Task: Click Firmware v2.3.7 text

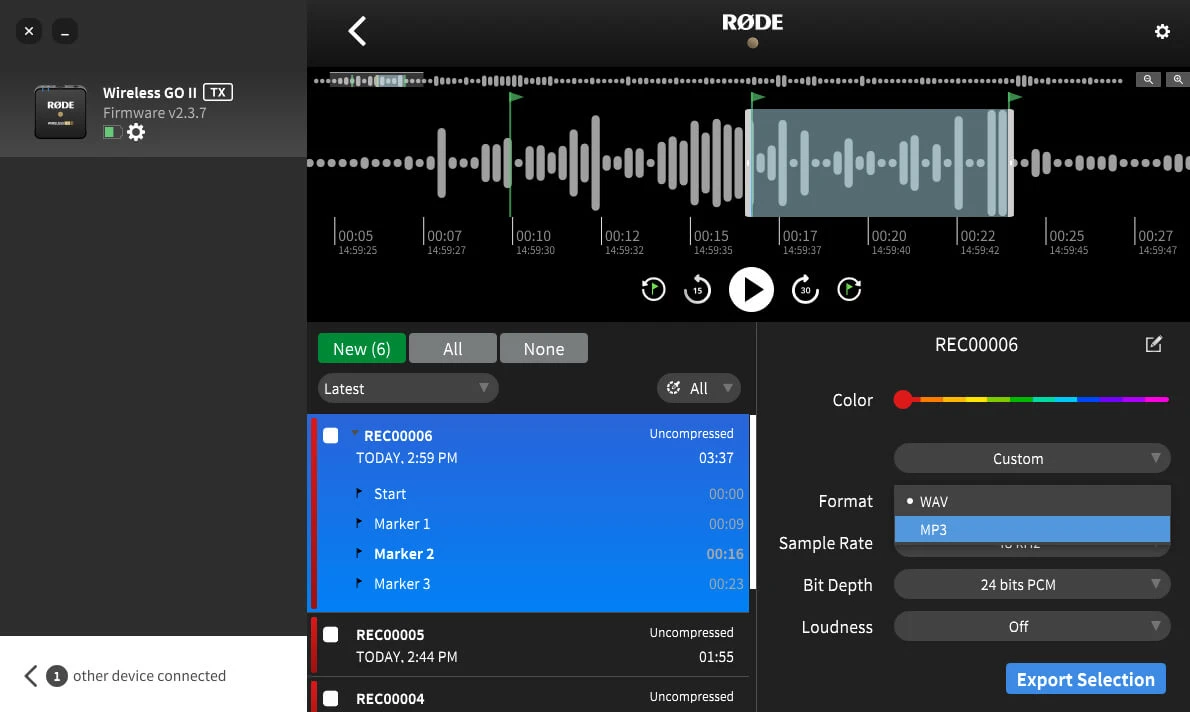Action: [x=155, y=112]
